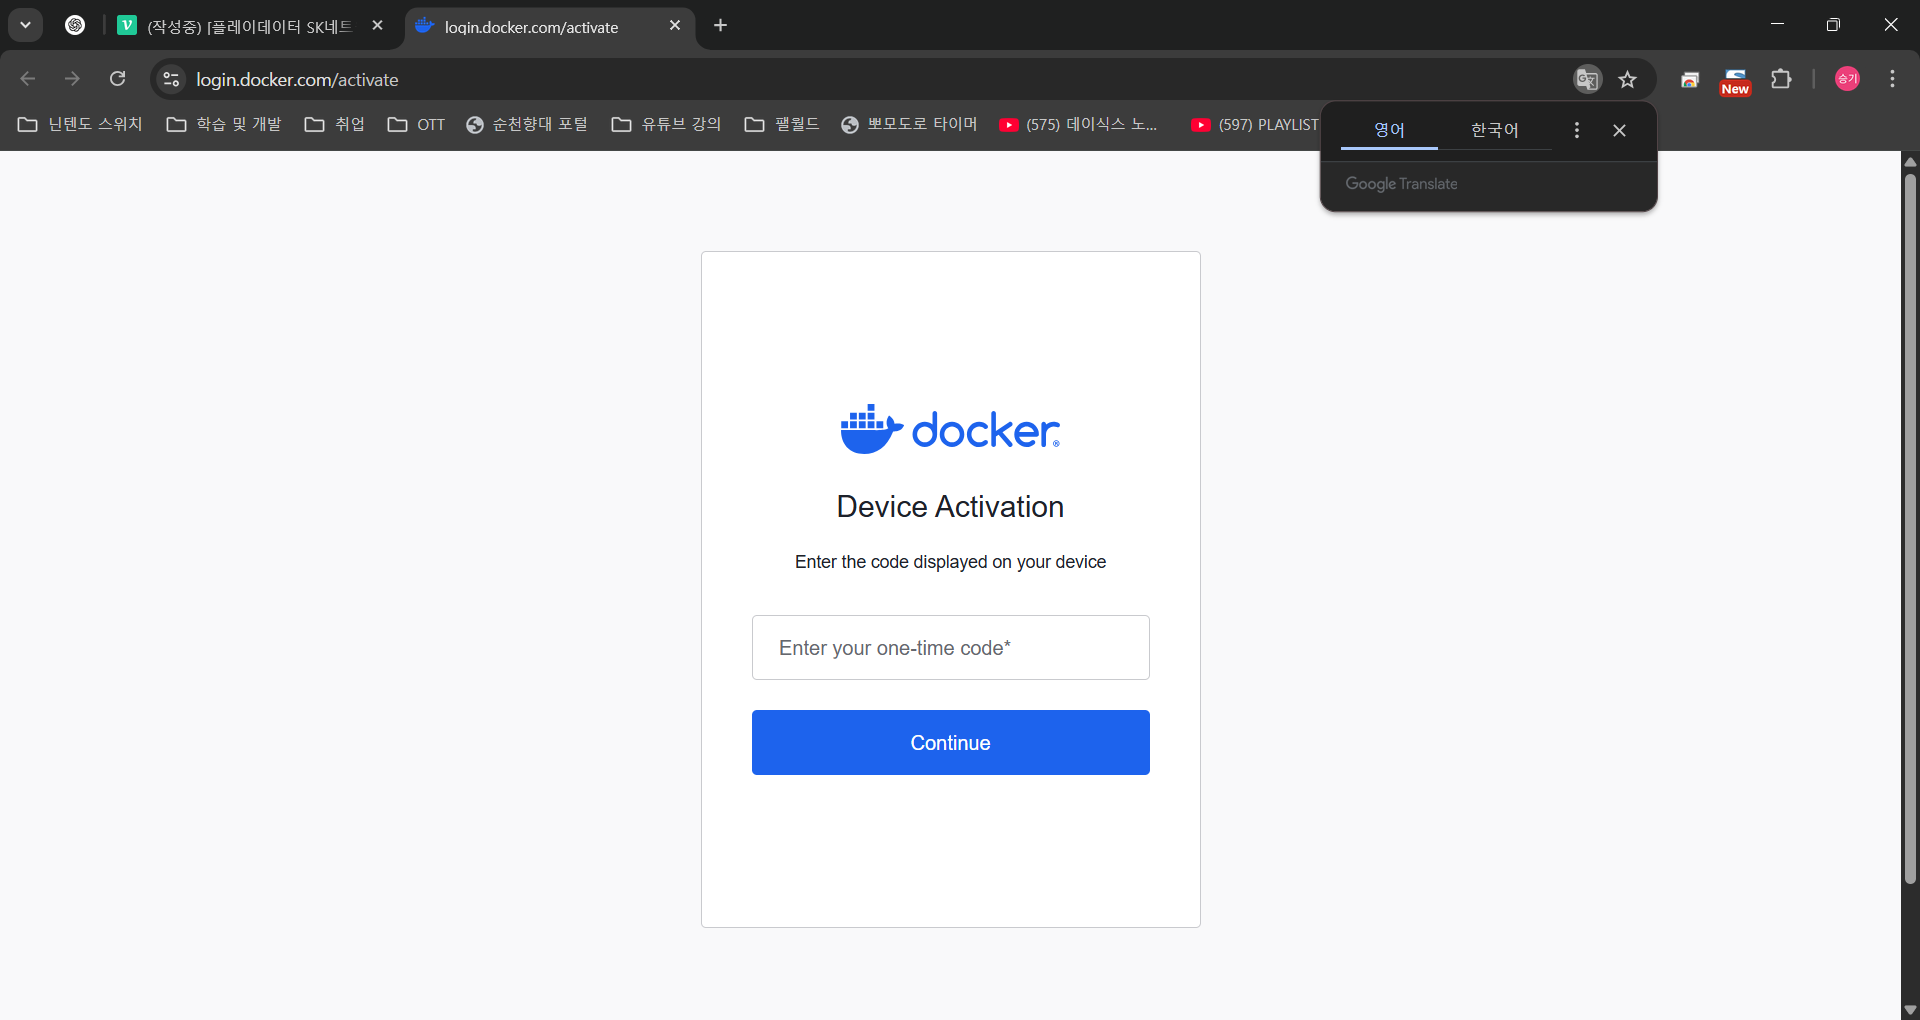Open the 뽀모도로 타이머 bookmark

point(909,124)
